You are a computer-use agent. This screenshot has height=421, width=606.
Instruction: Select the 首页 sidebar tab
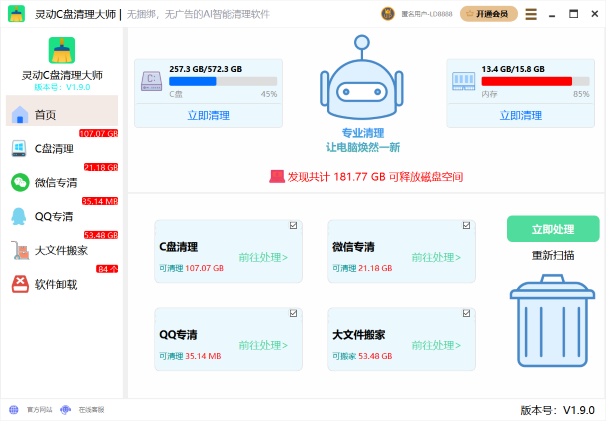(62, 111)
